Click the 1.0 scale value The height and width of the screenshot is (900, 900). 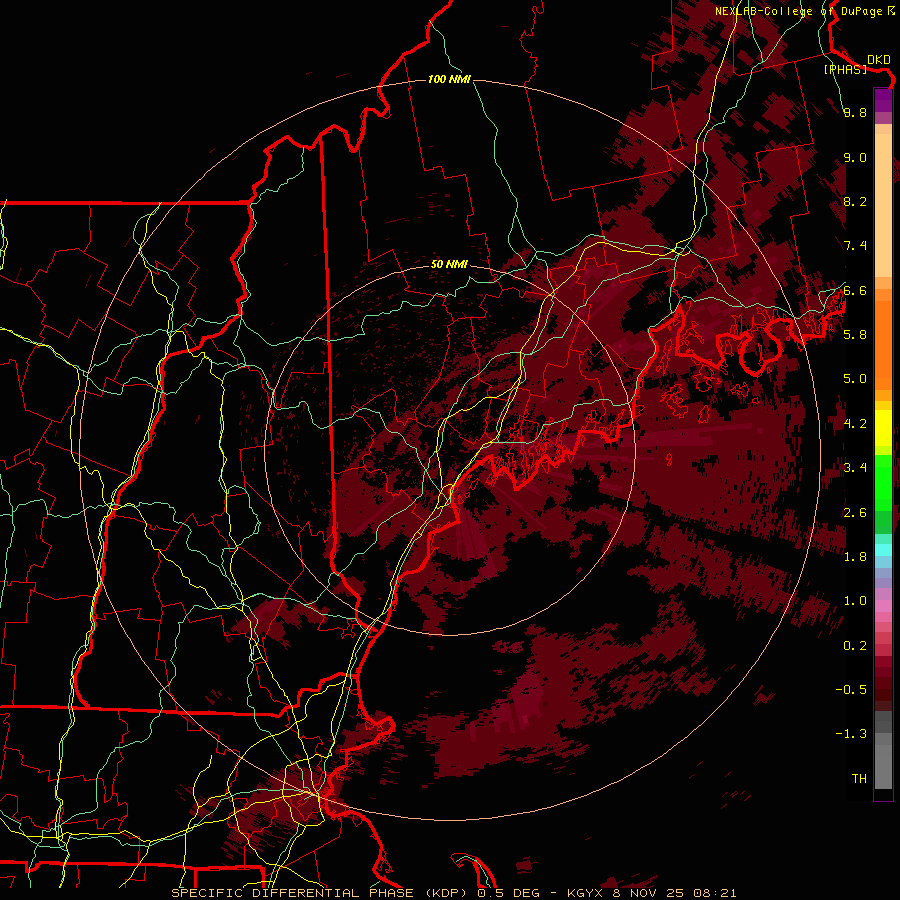pyautogui.click(x=855, y=601)
